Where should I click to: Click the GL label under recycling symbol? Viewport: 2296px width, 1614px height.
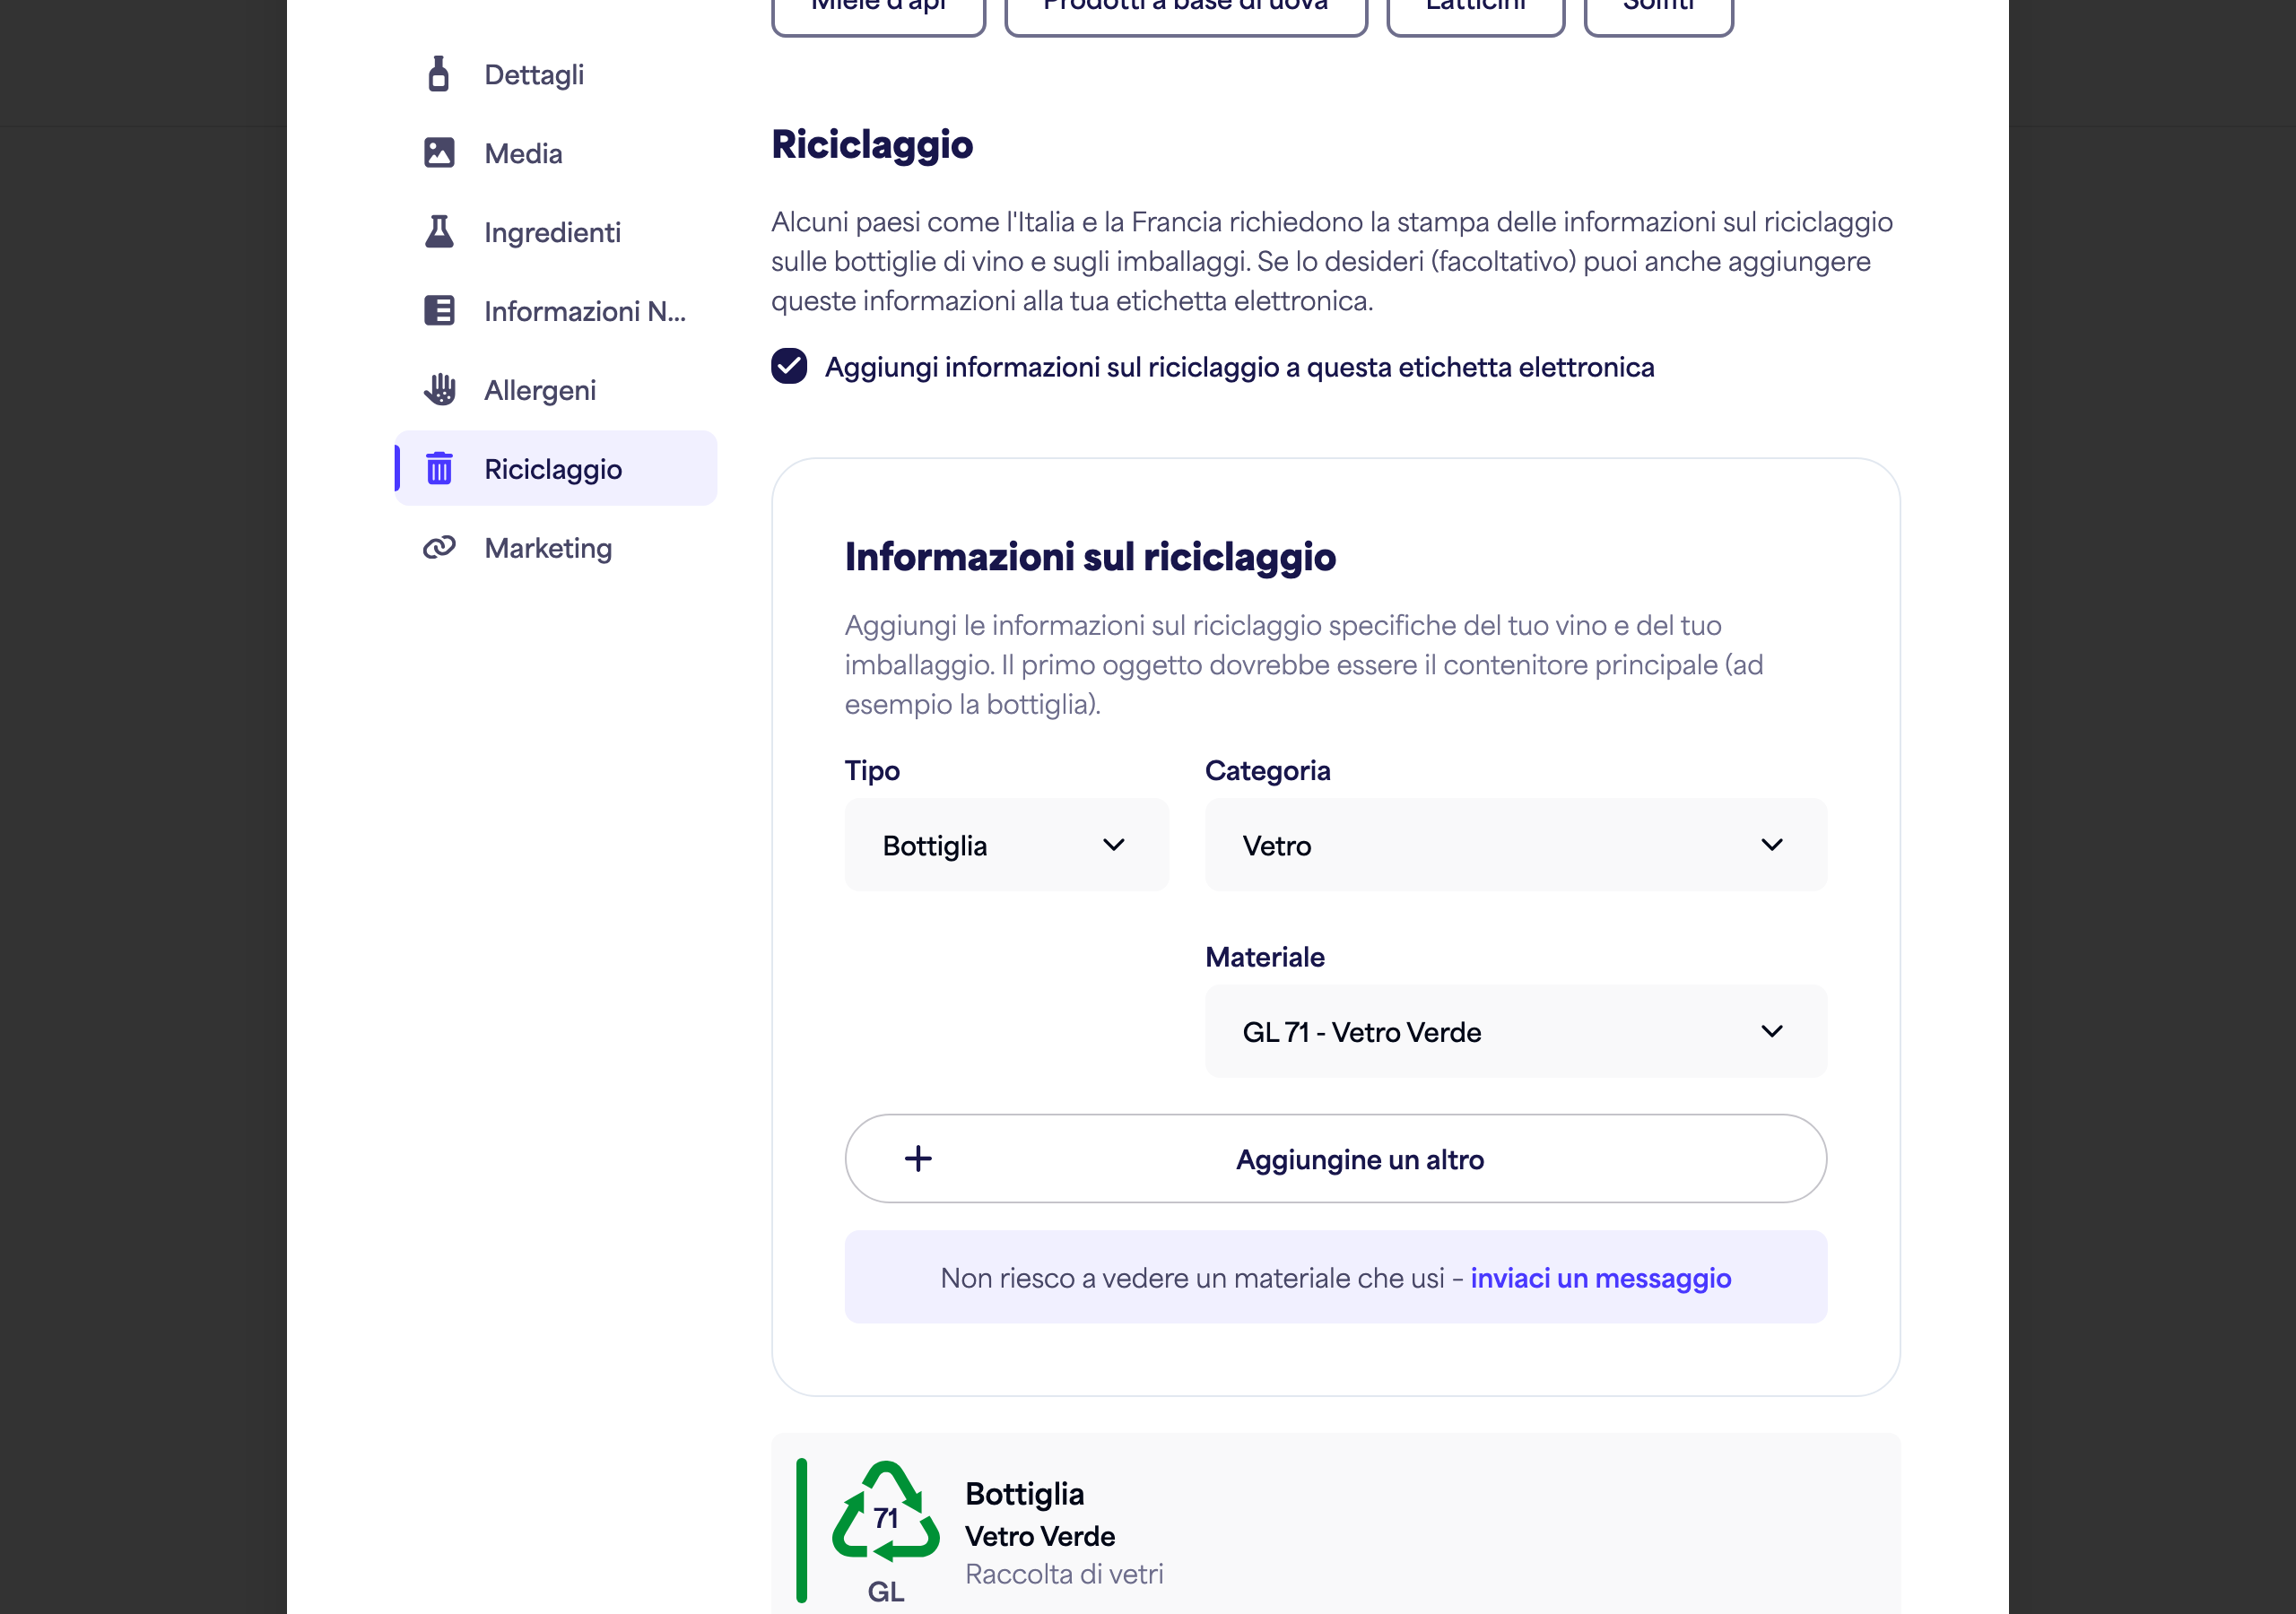(886, 1591)
